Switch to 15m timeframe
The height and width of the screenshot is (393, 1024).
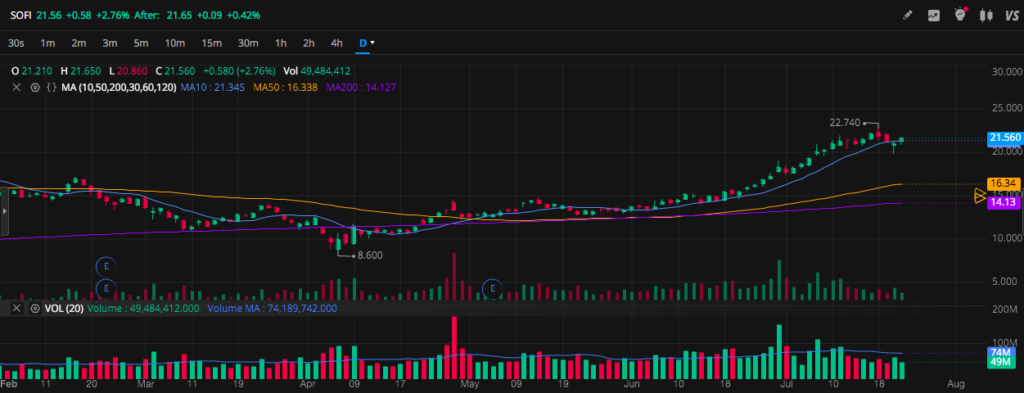coord(212,43)
